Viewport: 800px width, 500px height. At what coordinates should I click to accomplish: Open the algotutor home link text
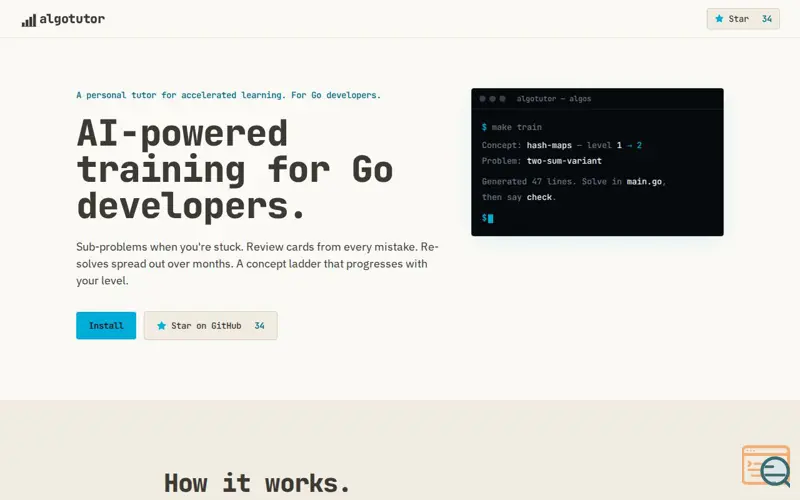pyautogui.click(x=72, y=19)
